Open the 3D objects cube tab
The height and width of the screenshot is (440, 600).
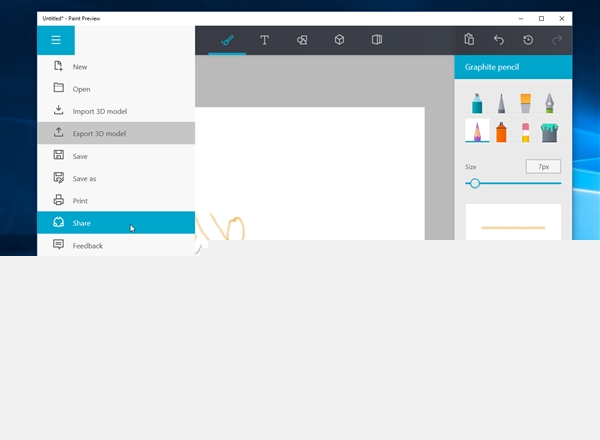click(x=339, y=40)
